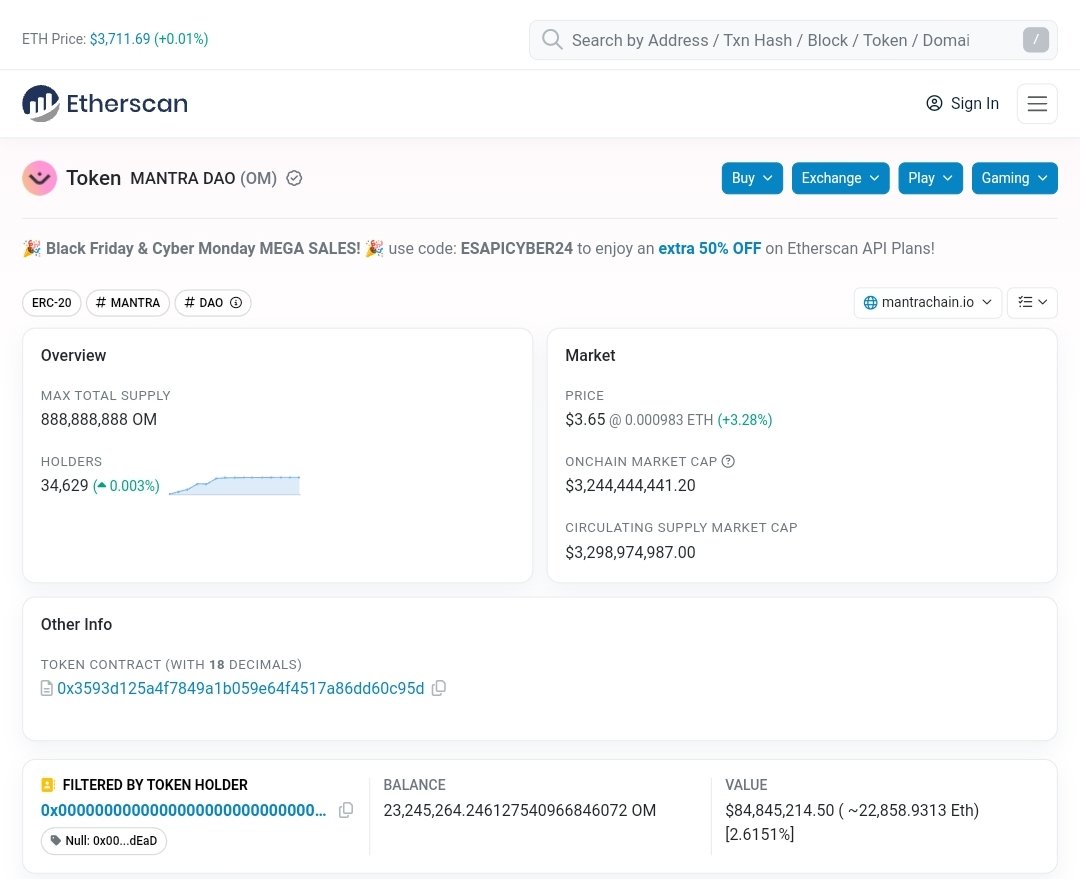Screen dimensions: 1080x879
Task: Expand the mantrachain.io links dropdown
Action: tap(927, 302)
